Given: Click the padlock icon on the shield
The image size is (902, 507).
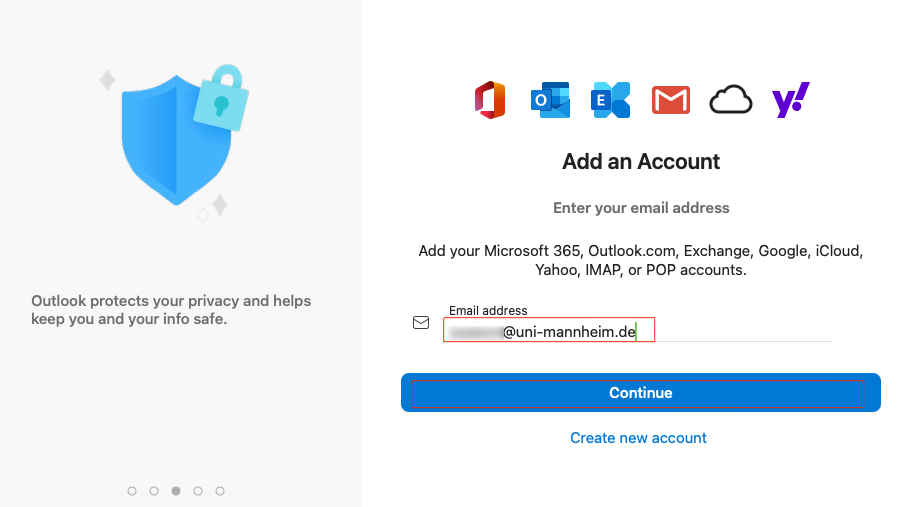Looking at the screenshot, I should (221, 99).
